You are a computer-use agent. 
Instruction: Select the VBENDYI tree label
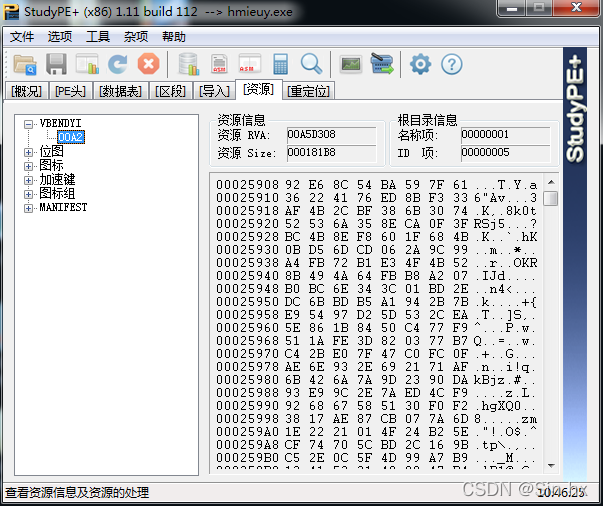pos(60,123)
